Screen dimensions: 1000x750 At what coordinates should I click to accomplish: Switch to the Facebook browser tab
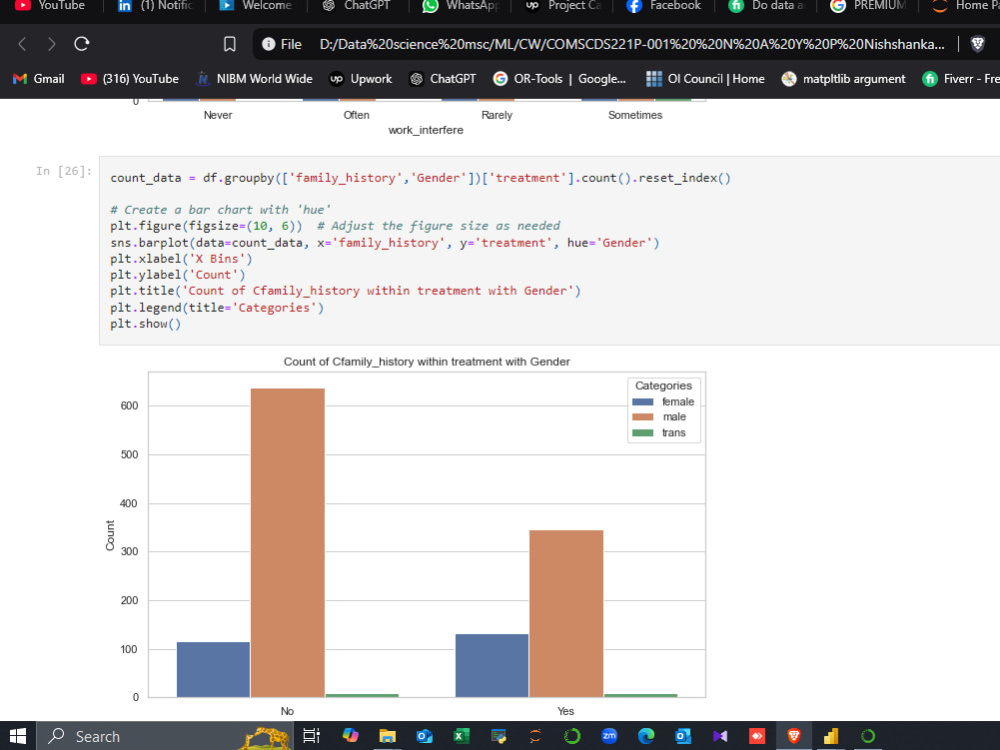(x=663, y=6)
